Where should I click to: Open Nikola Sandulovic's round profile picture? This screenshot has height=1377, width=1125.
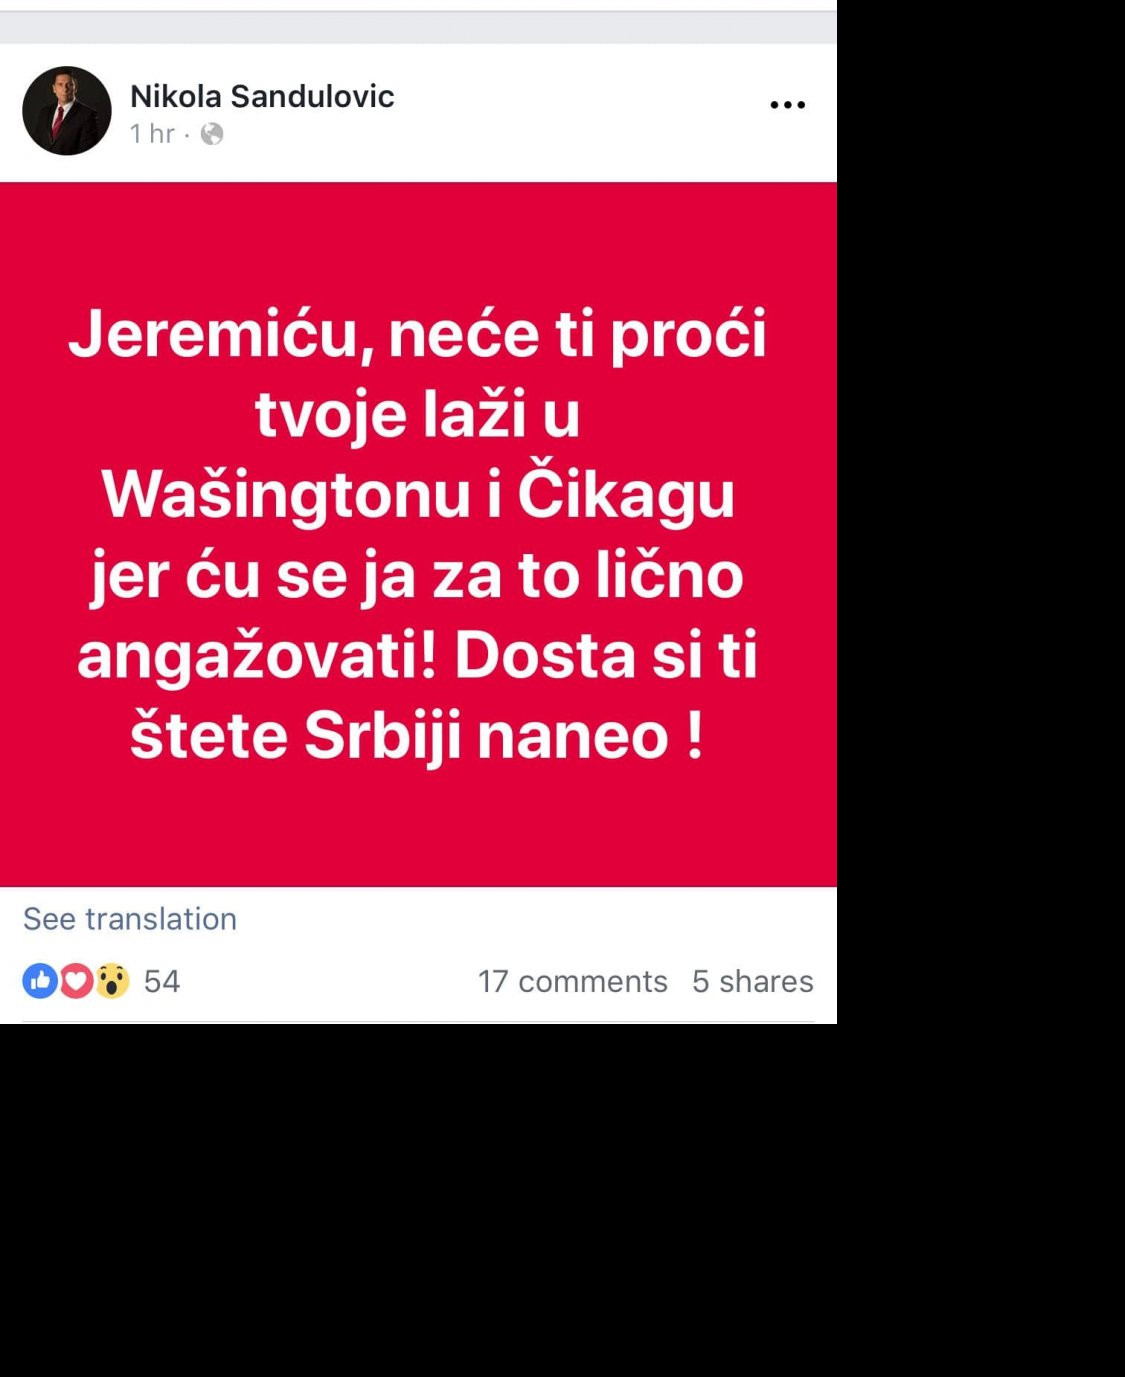pos(67,111)
